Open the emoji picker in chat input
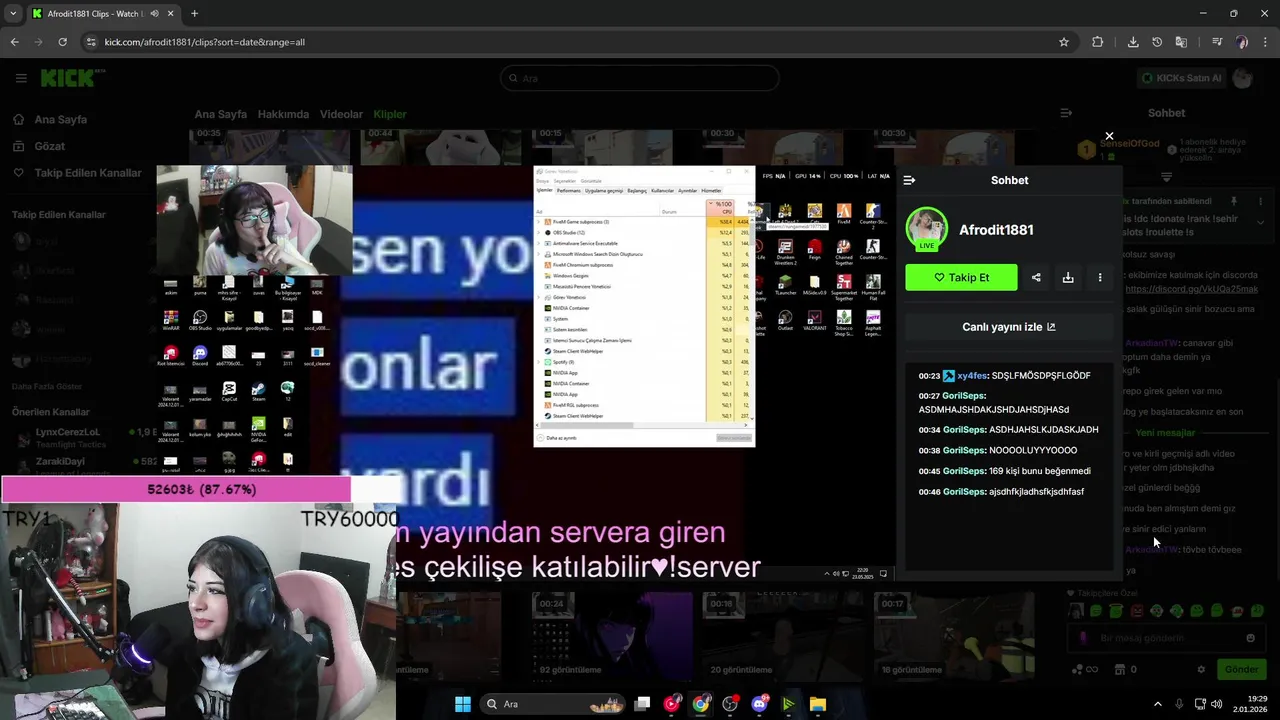The width and height of the screenshot is (1280, 720). [1250, 638]
